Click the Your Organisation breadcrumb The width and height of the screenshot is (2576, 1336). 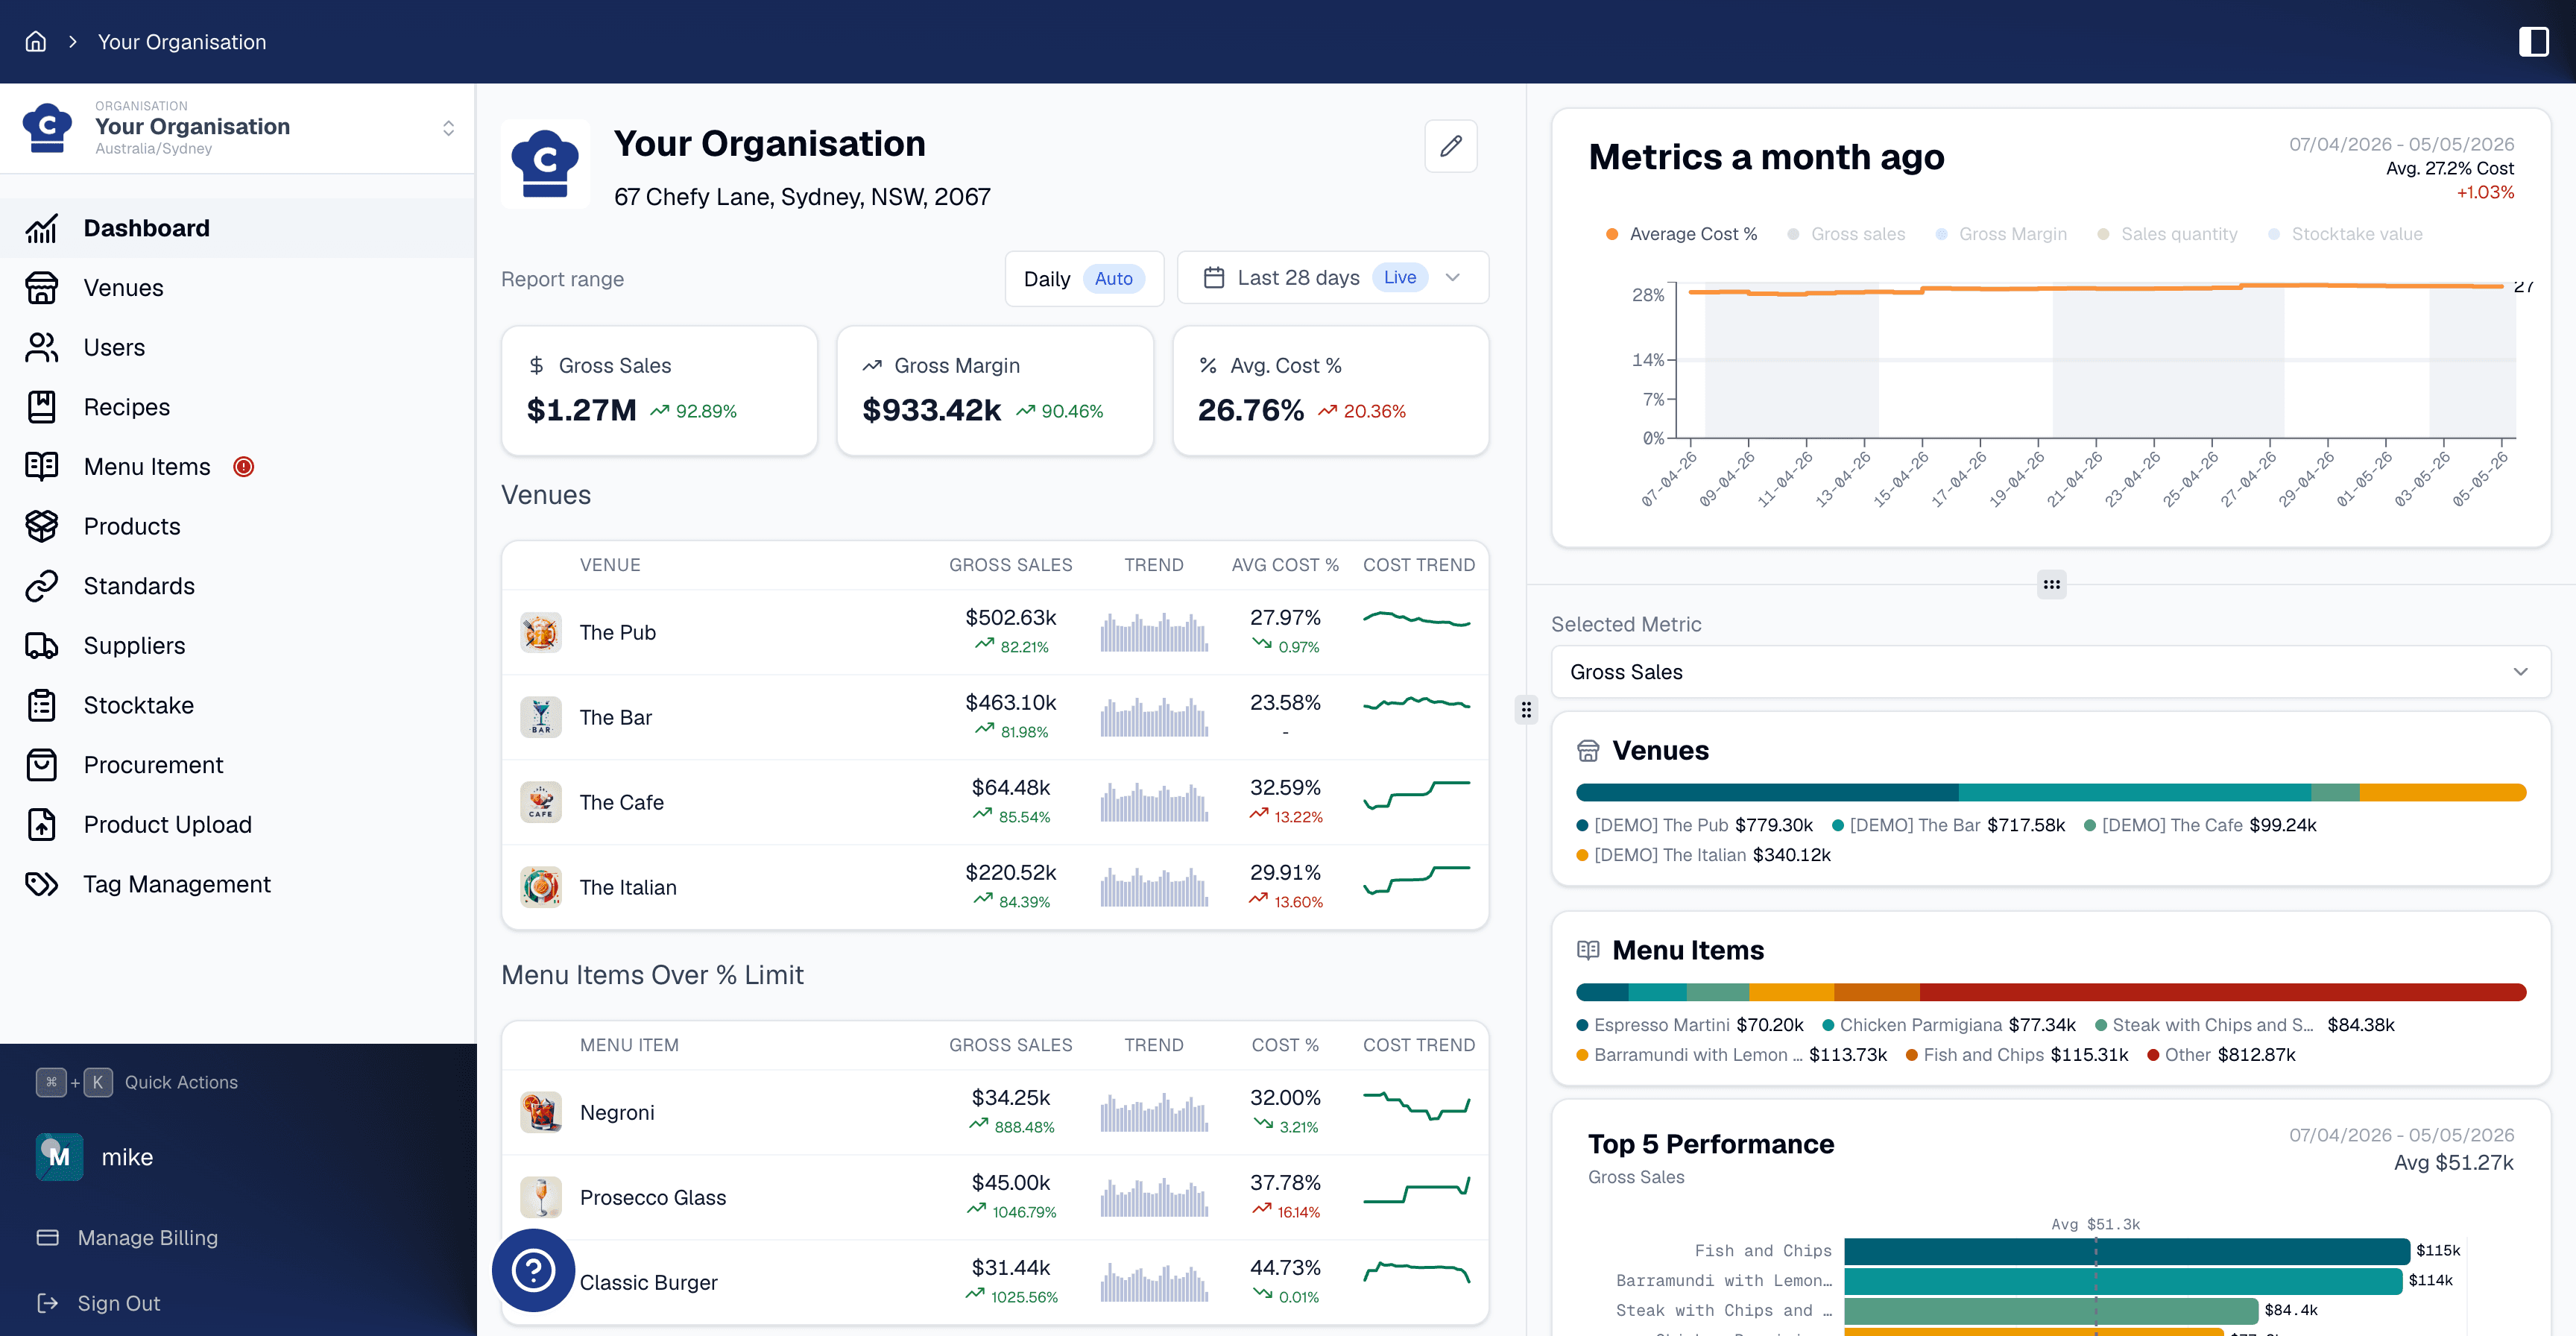(x=182, y=42)
